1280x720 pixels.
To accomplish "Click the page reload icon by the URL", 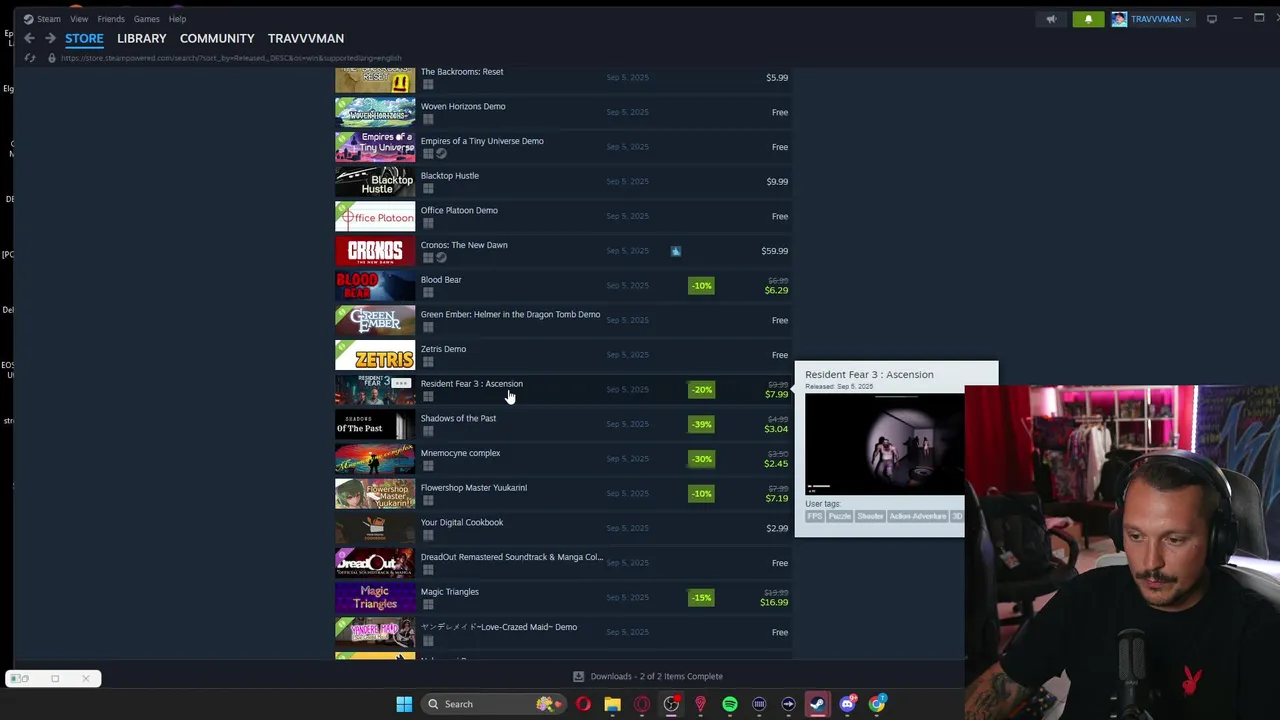I will point(29,58).
